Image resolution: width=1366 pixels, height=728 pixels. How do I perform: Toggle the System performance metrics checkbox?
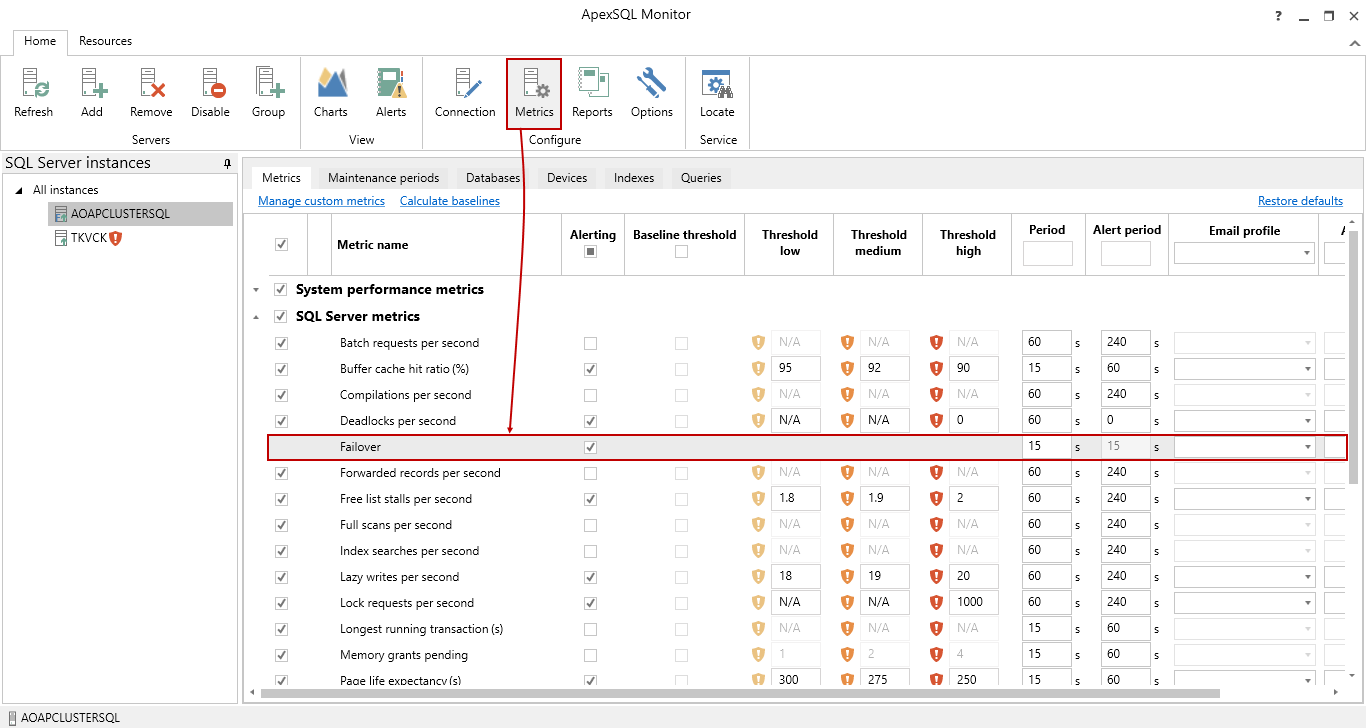pos(281,289)
